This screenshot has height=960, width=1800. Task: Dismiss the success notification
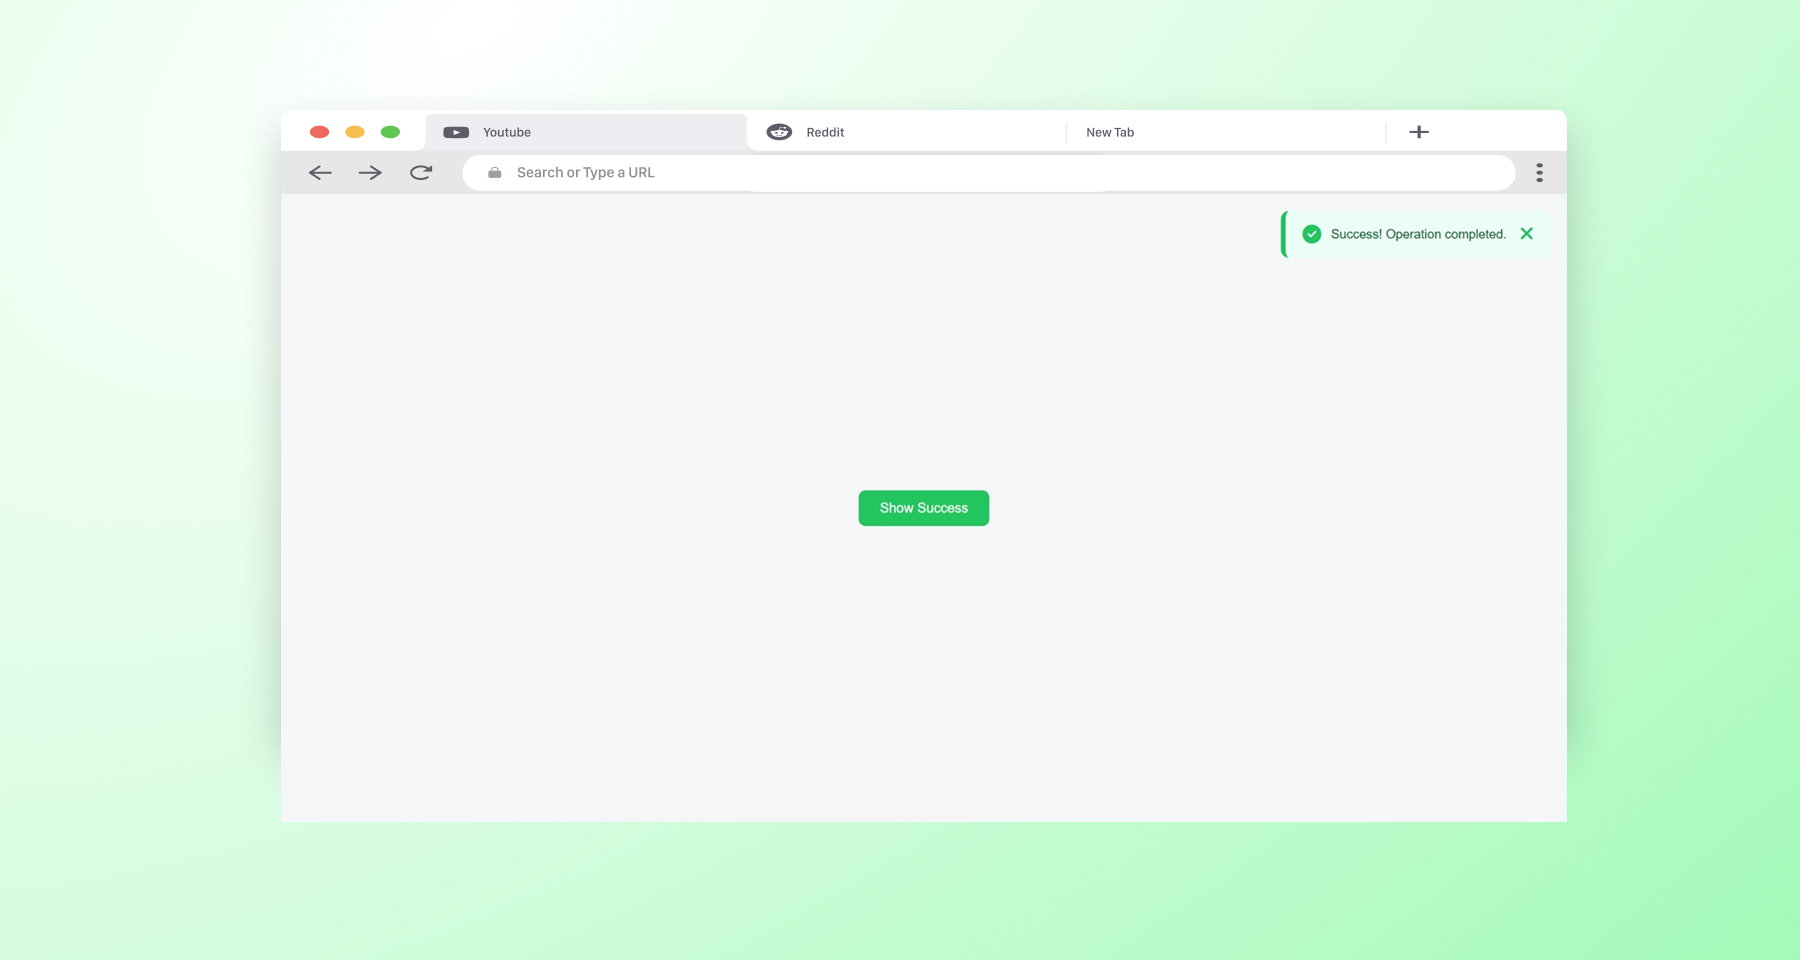(x=1527, y=233)
